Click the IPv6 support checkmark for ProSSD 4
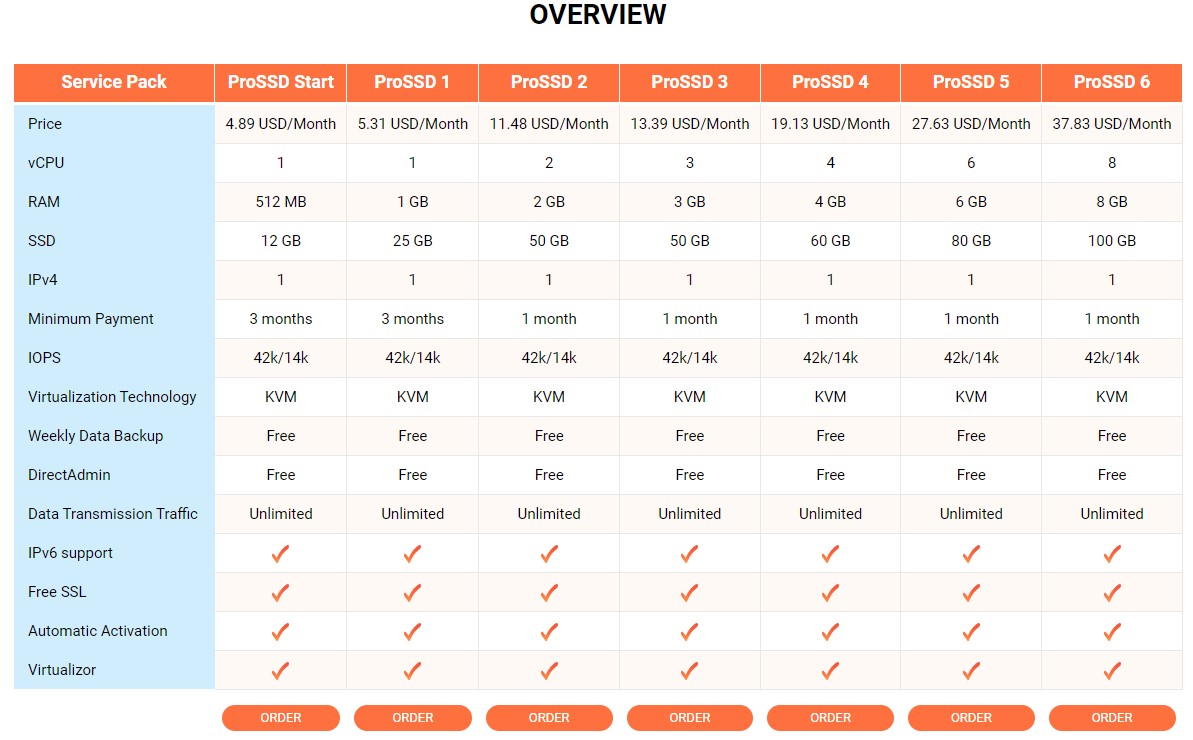 830,553
